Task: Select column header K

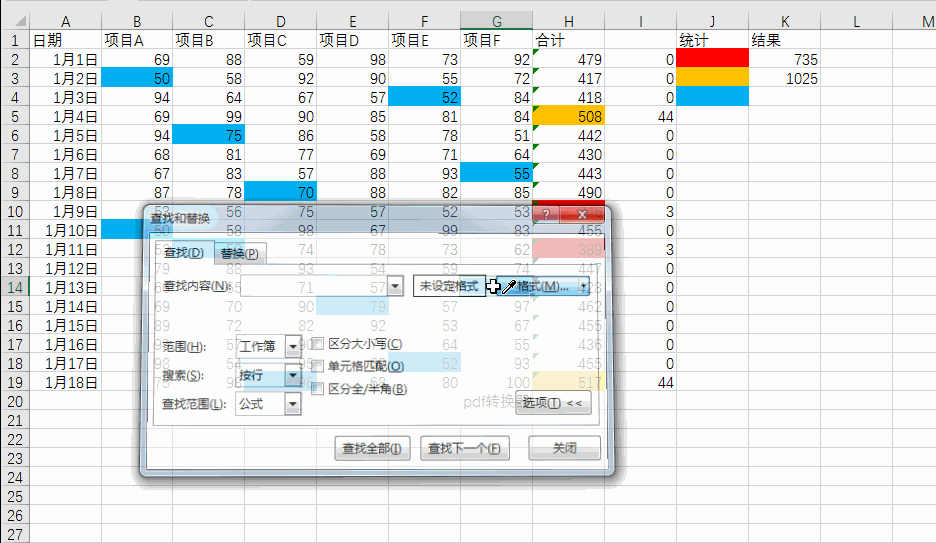Action: tap(784, 21)
